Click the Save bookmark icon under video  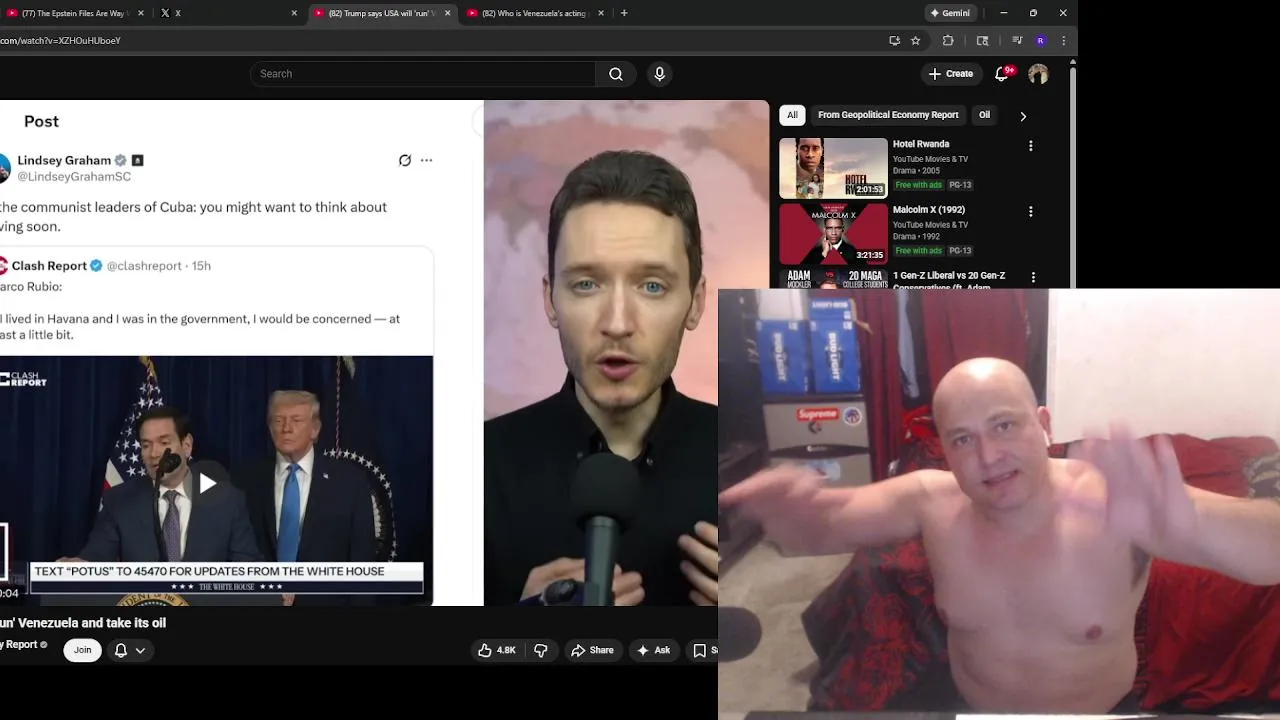click(x=700, y=650)
